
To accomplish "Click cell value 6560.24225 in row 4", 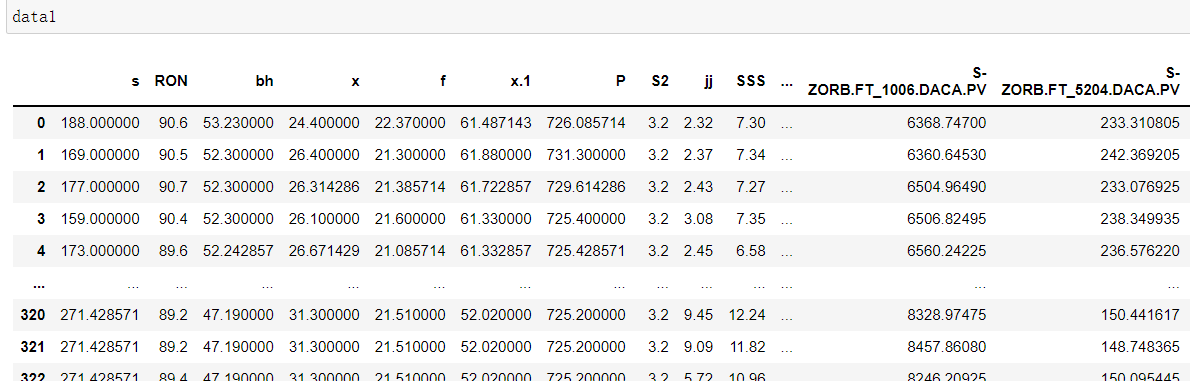I will (949, 250).
